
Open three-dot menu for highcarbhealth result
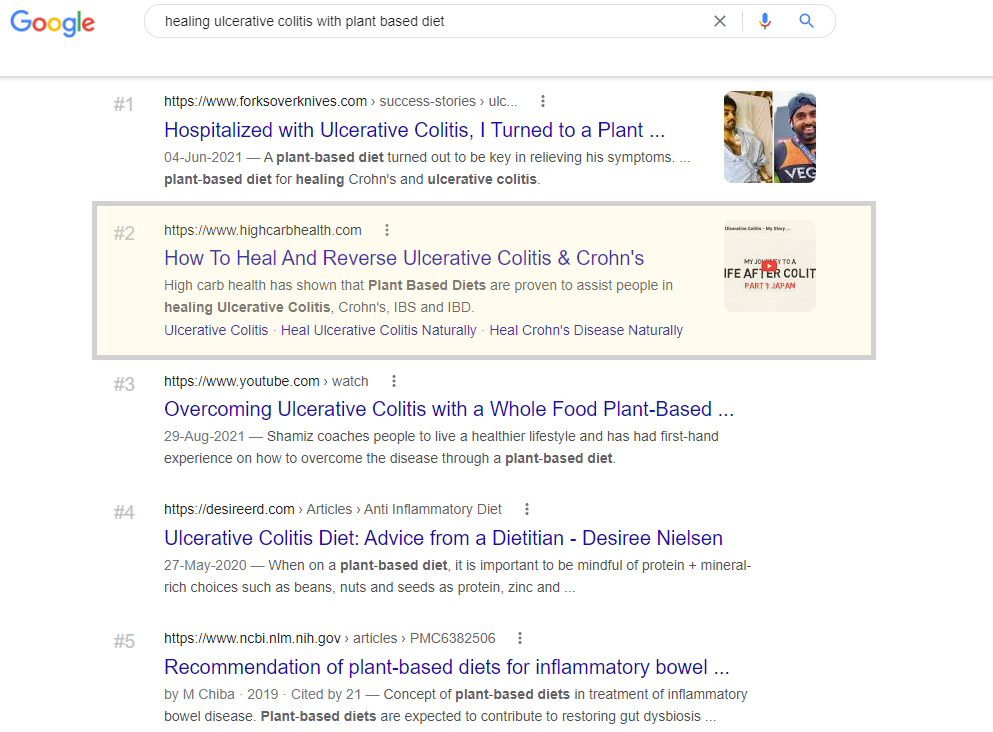coord(387,230)
